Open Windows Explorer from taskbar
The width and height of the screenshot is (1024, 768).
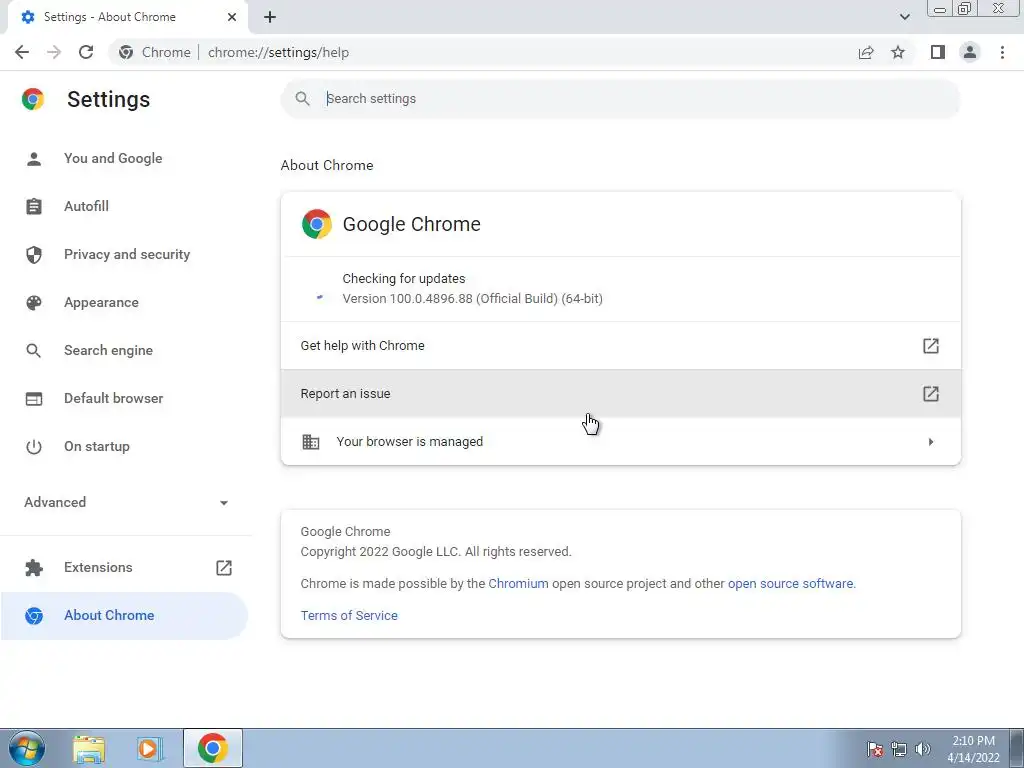coord(89,748)
